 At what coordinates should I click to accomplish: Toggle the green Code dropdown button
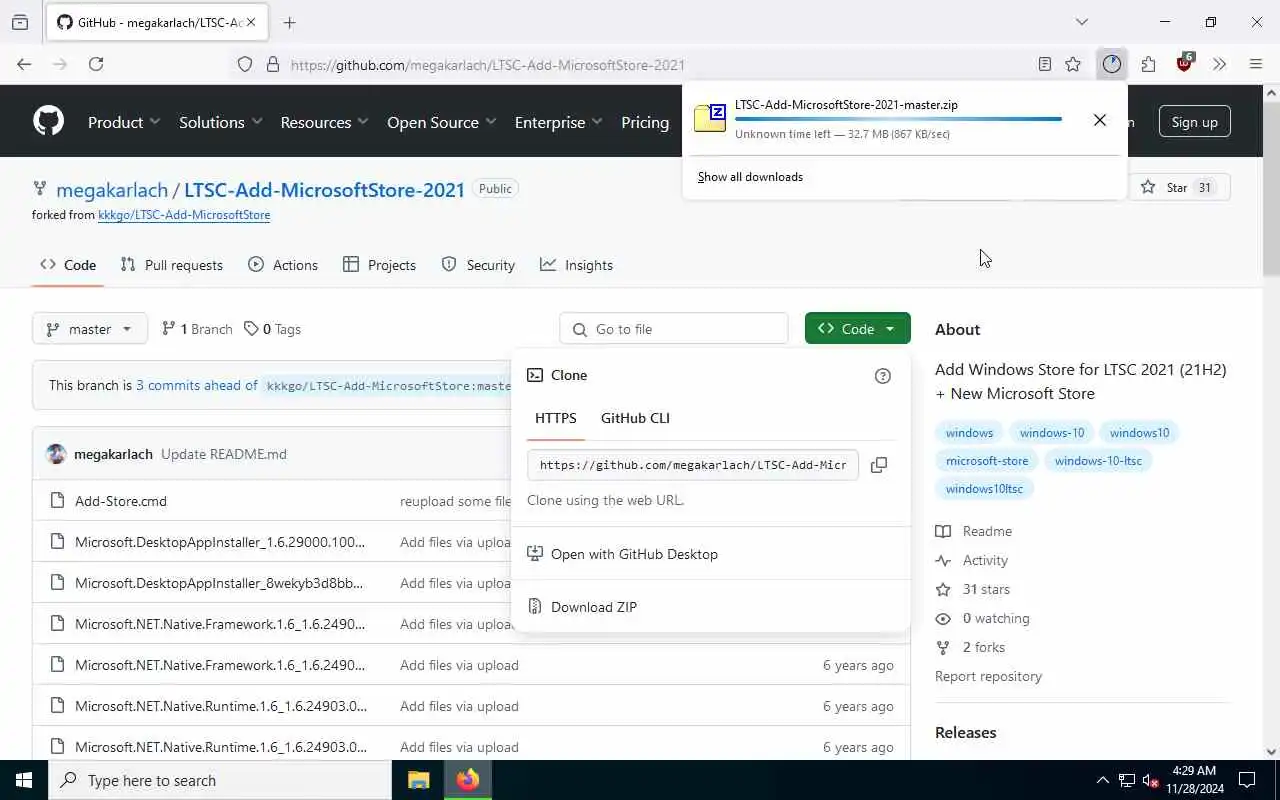tap(857, 329)
